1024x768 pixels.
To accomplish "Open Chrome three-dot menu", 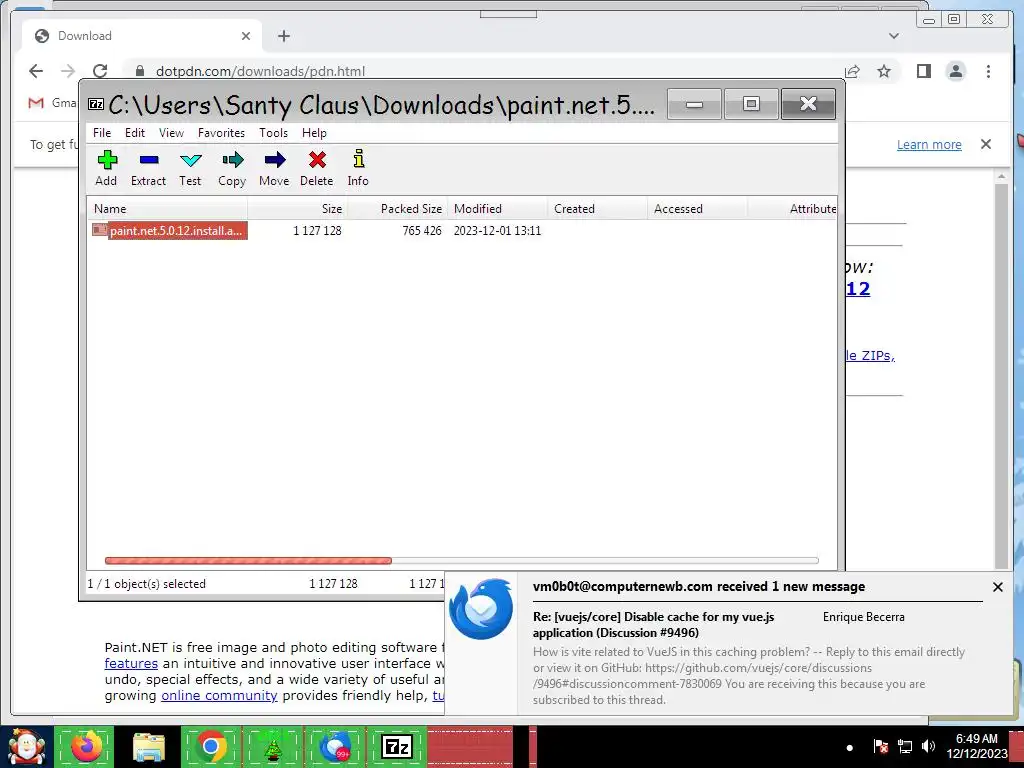I will click(988, 71).
